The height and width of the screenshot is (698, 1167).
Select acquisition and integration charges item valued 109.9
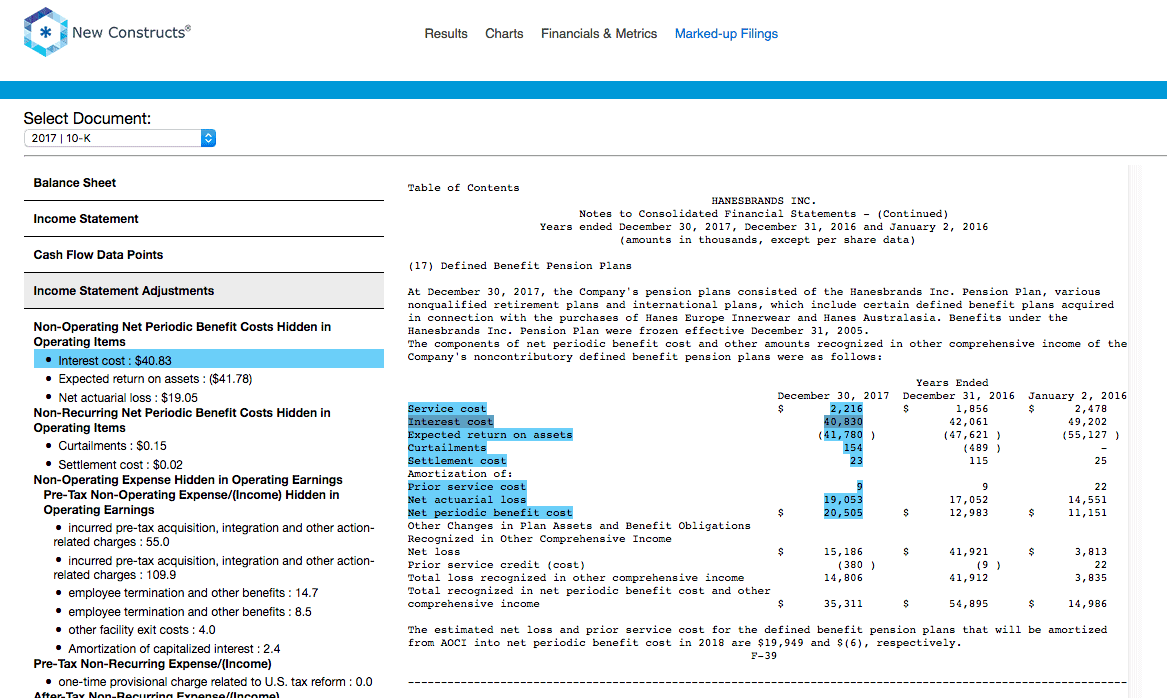click(x=214, y=568)
